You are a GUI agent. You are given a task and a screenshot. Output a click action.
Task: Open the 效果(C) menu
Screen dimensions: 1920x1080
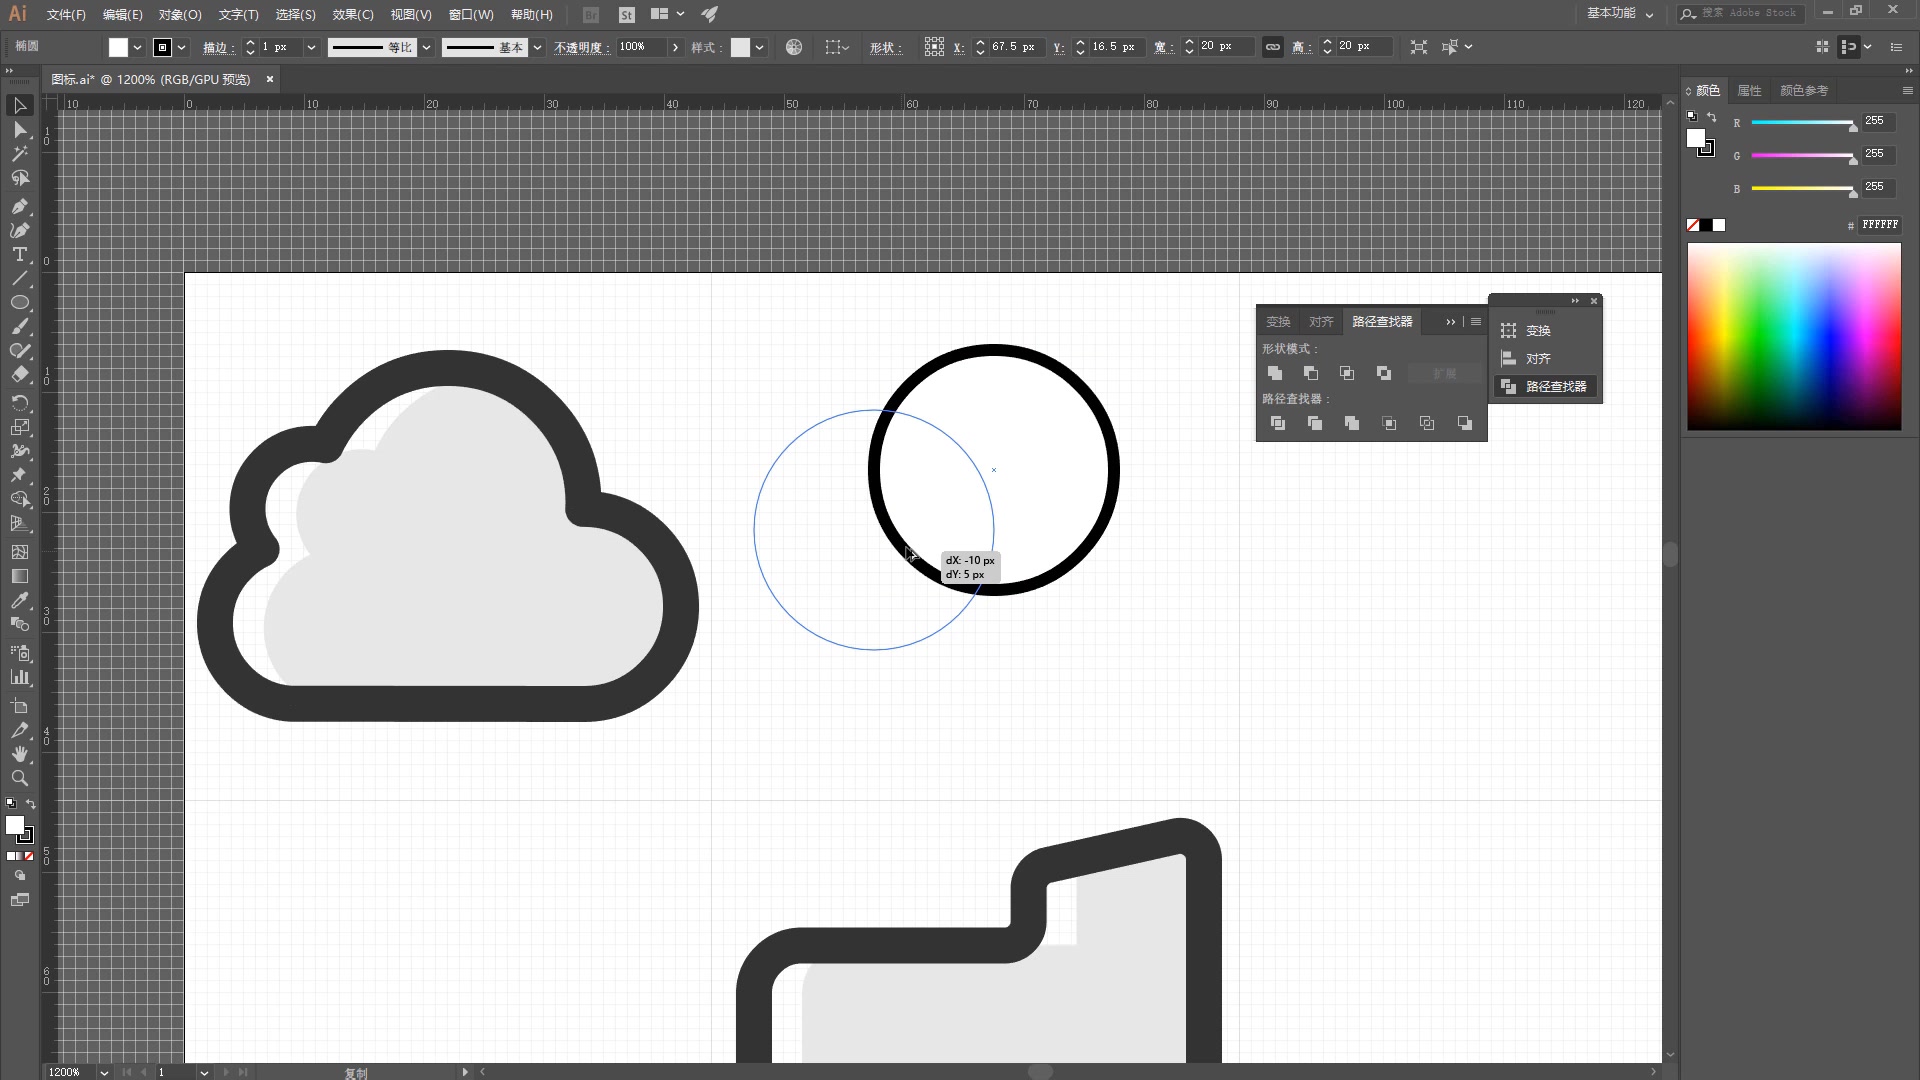point(352,15)
